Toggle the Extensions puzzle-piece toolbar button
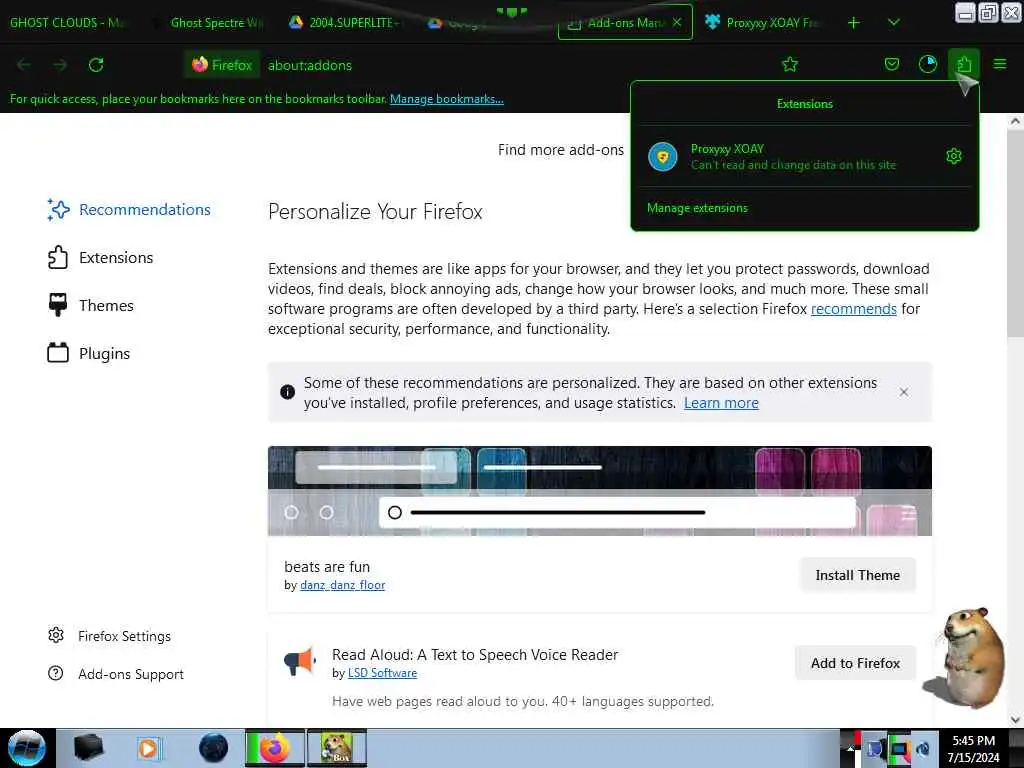The image size is (1024, 768). point(964,64)
